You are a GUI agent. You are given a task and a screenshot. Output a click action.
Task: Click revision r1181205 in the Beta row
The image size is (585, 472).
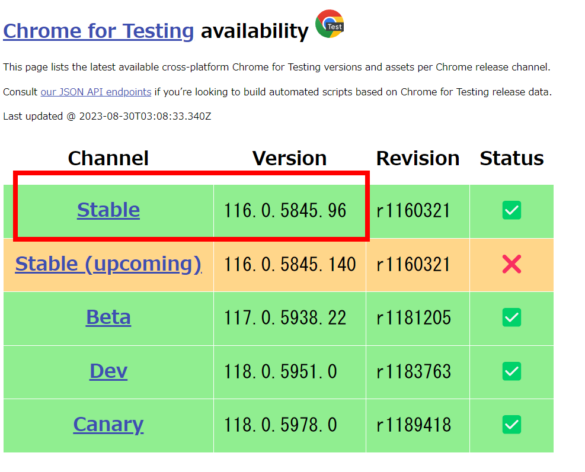[414, 318]
